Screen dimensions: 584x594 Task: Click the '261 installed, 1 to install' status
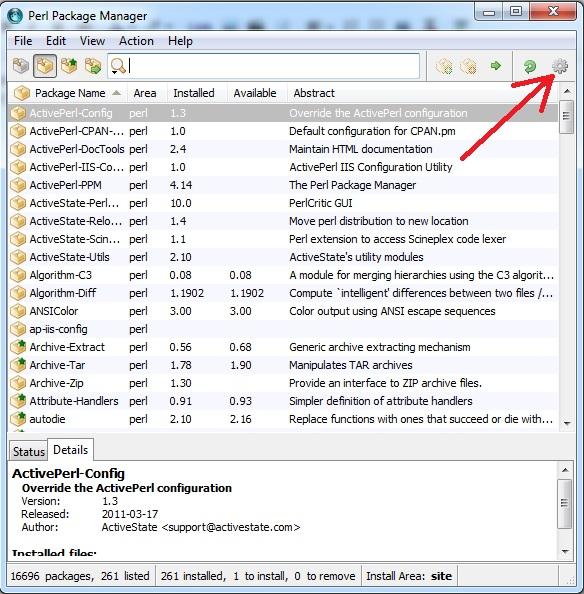pos(258,576)
